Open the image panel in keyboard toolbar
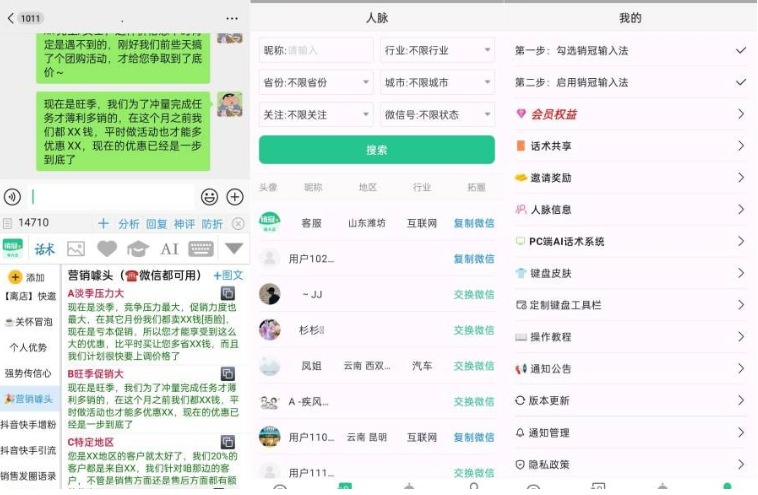This screenshot has height=495, width=758. [75, 249]
